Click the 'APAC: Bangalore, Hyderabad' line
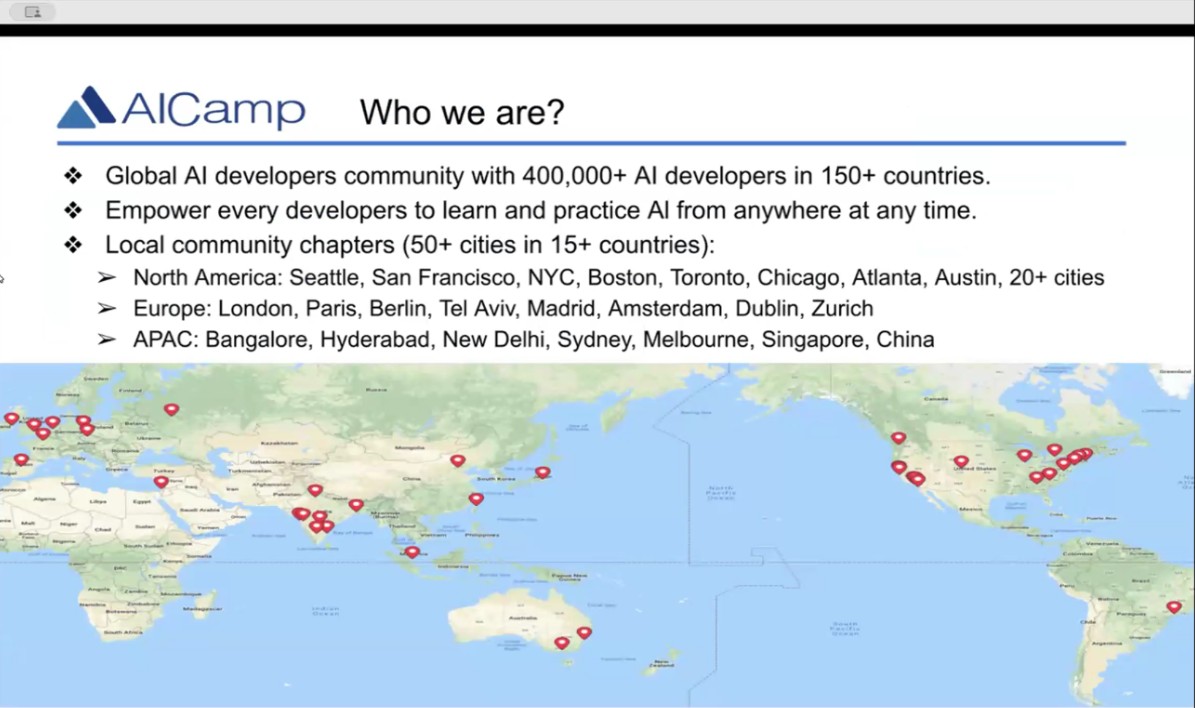 pyautogui.click(x=533, y=339)
